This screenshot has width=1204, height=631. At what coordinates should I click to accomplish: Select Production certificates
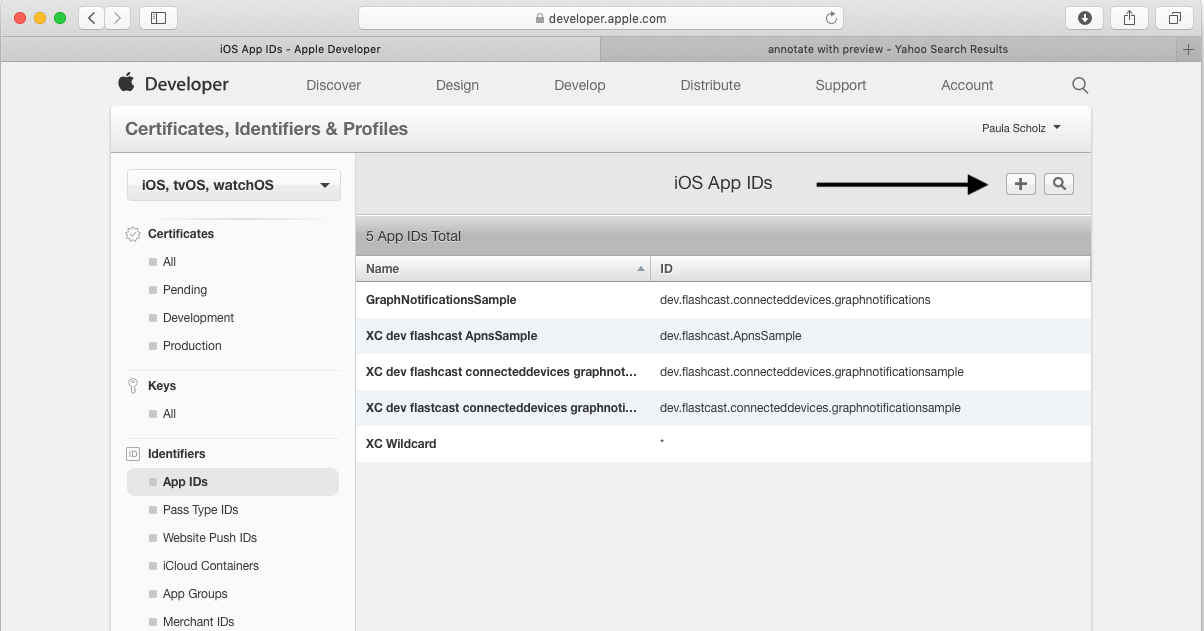192,346
